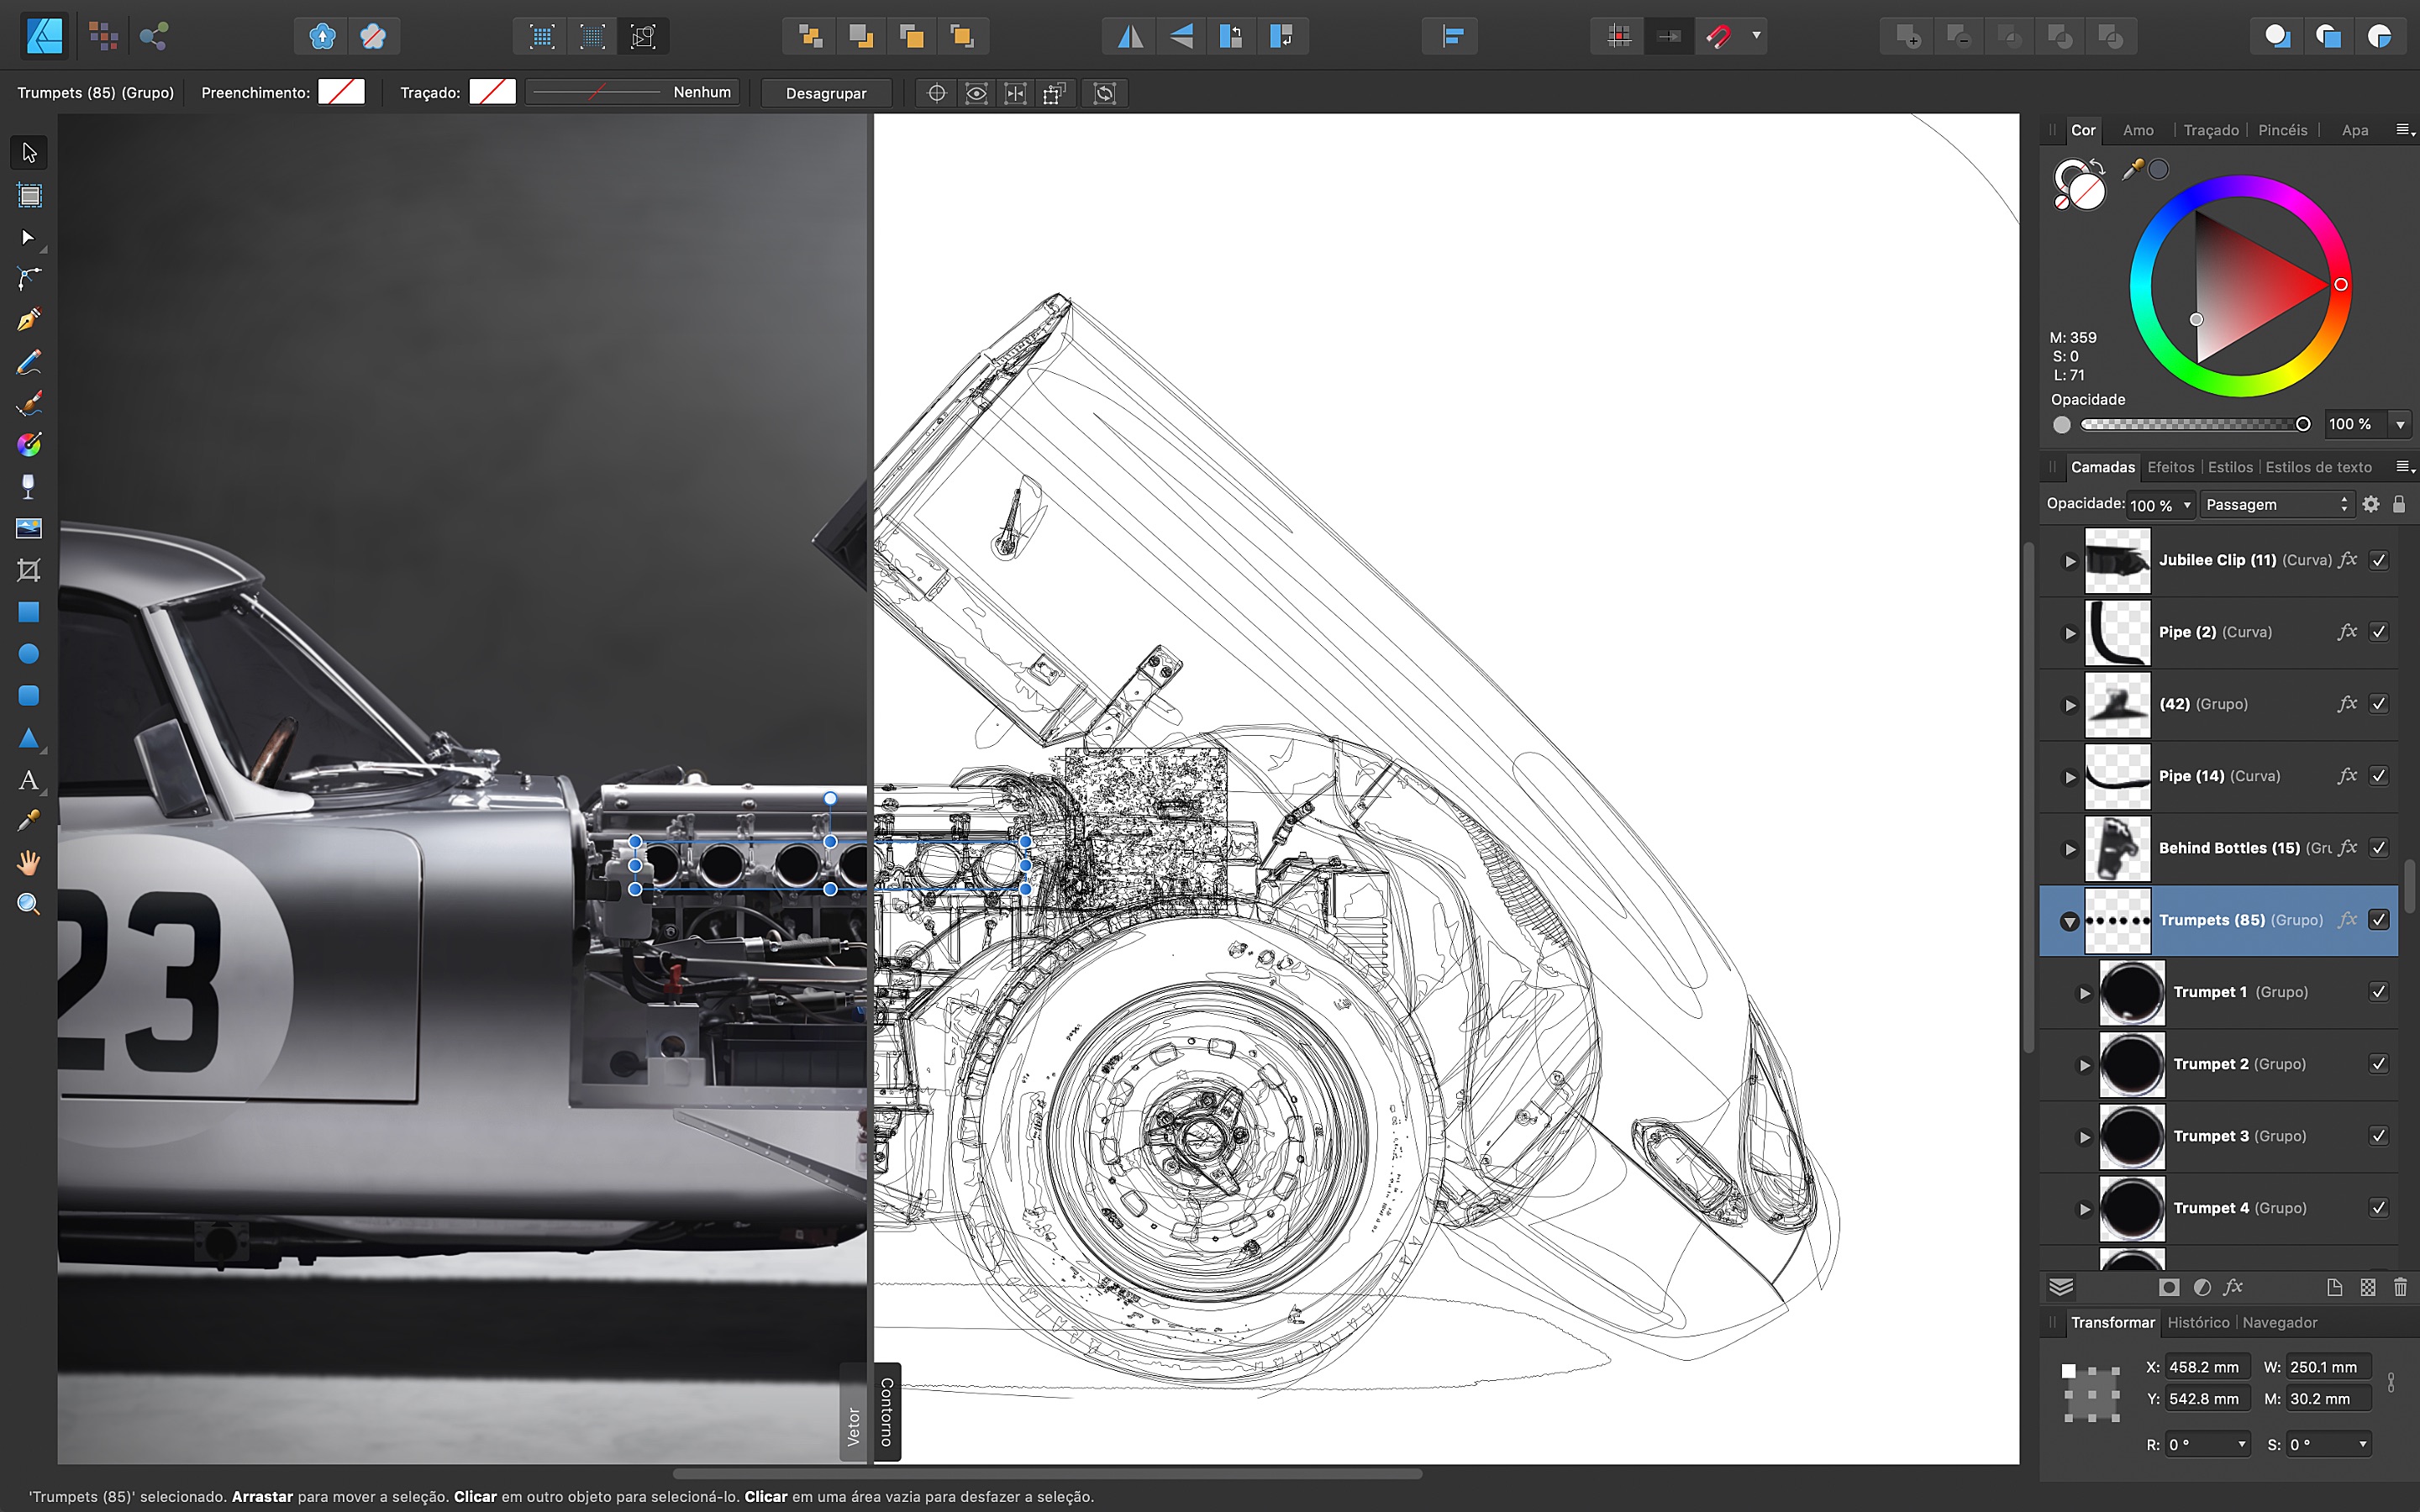Open the colour opacity percentage dropdown

2400,425
